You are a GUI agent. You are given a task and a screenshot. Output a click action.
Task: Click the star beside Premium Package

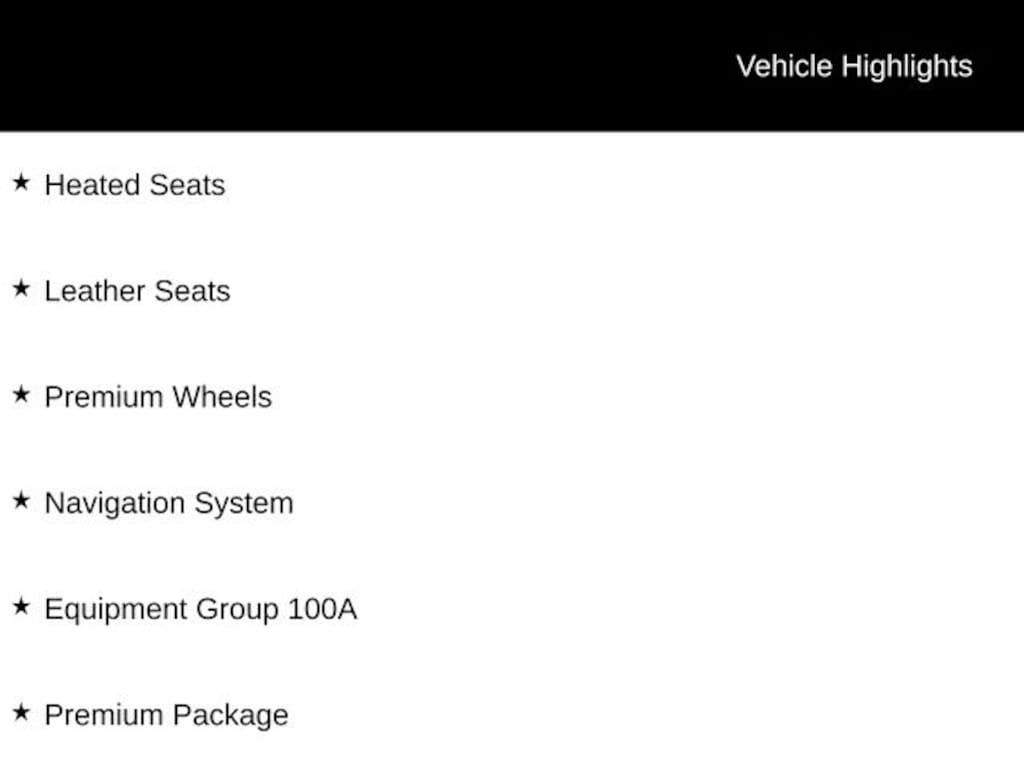click(x=21, y=713)
